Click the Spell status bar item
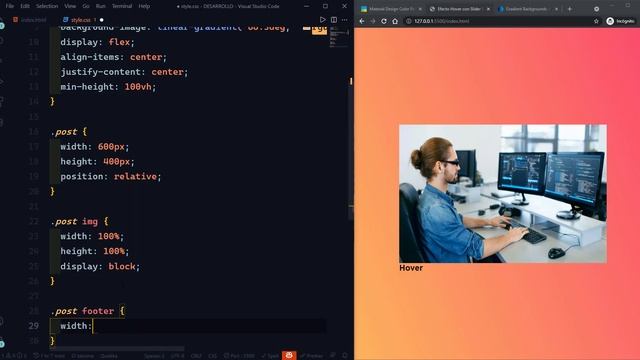The height and width of the screenshot is (360, 640). click(270, 356)
